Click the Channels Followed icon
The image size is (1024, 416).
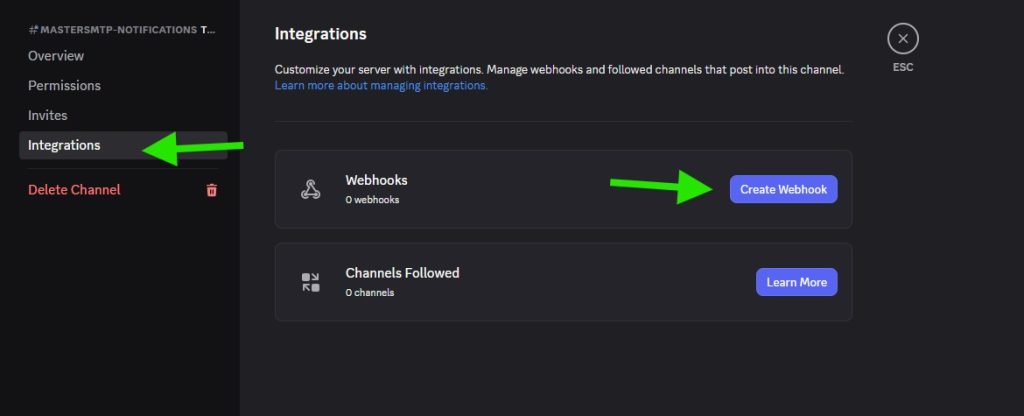(311, 282)
